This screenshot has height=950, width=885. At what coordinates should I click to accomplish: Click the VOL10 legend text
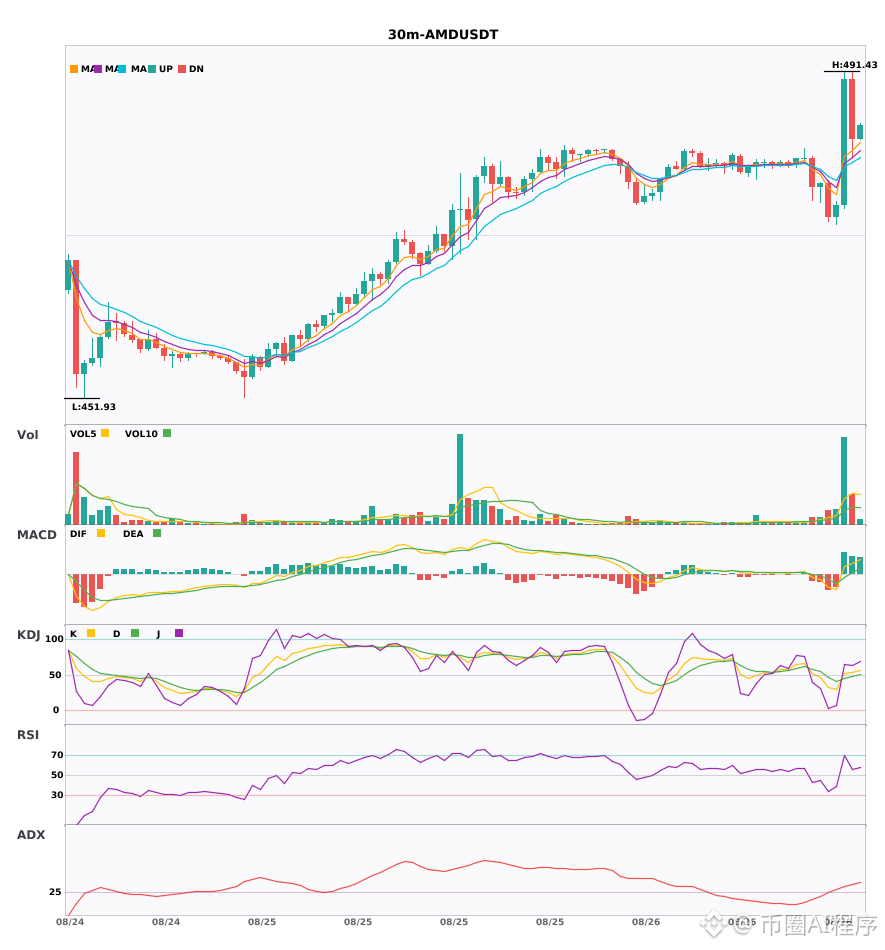click(x=141, y=434)
